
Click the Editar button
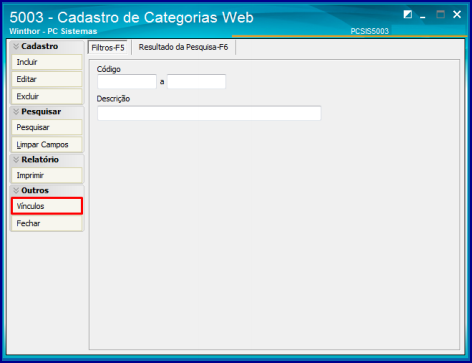[x=47, y=79]
